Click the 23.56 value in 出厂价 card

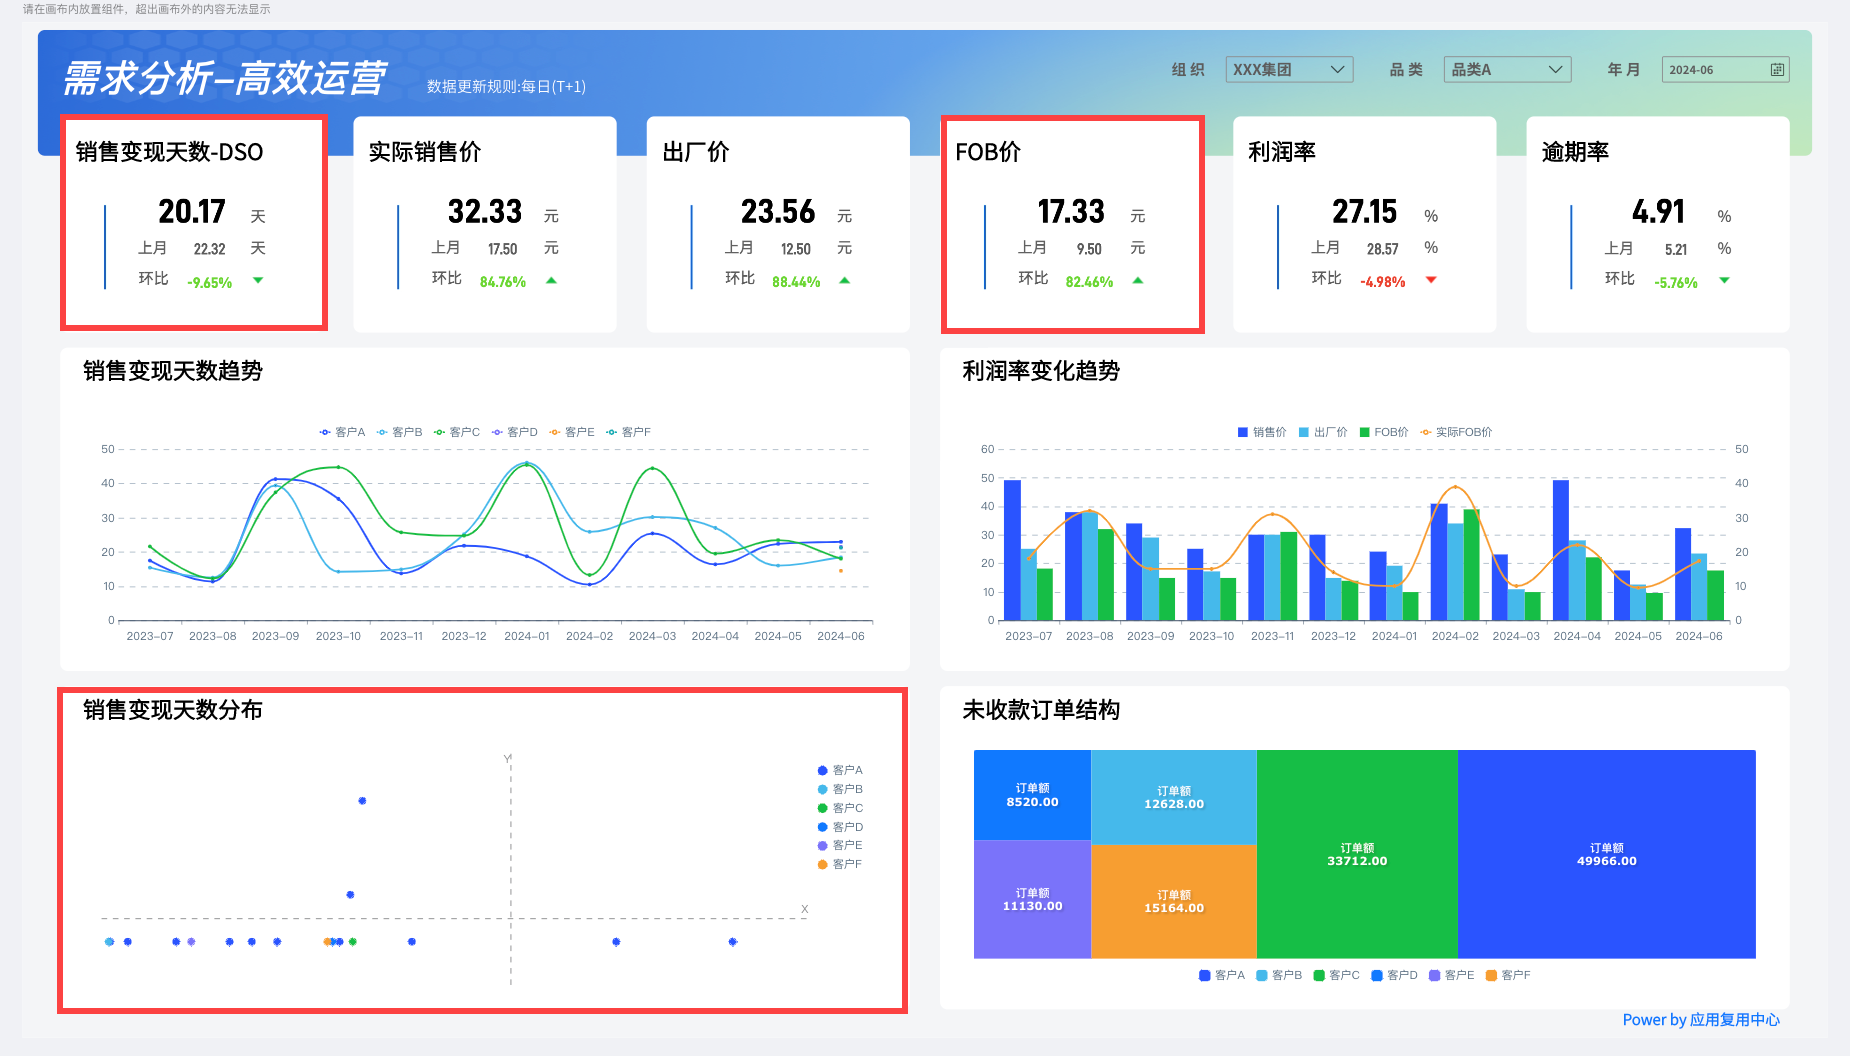(x=778, y=212)
